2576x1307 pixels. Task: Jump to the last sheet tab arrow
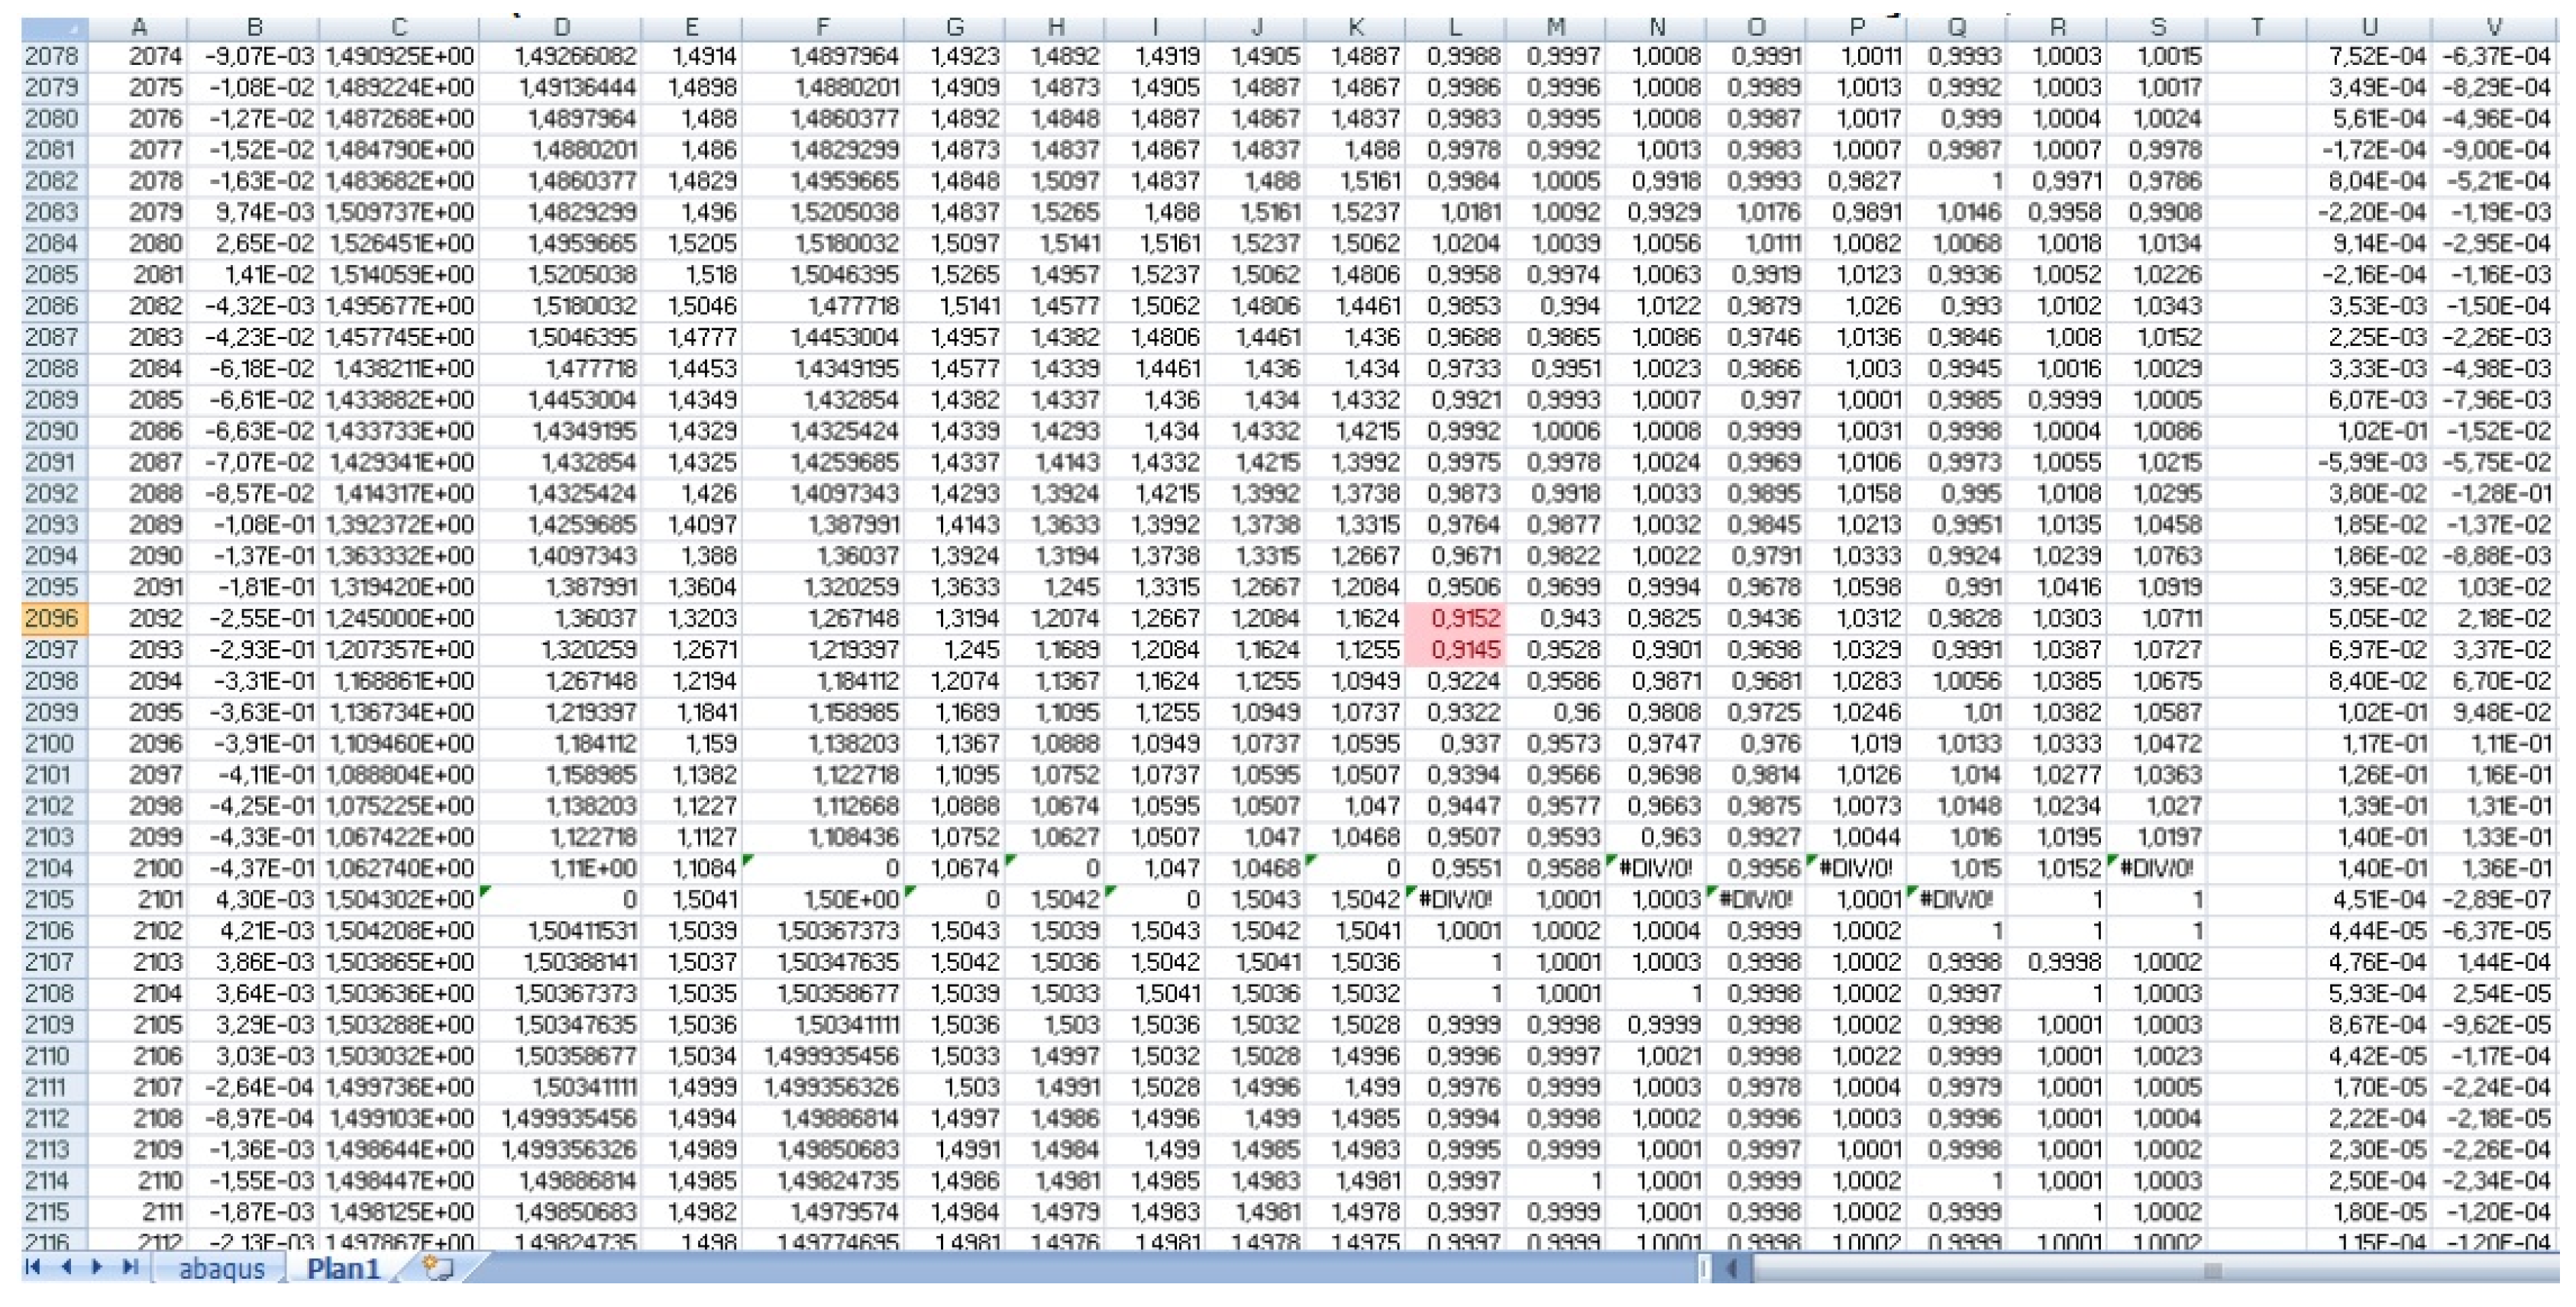130,1268
